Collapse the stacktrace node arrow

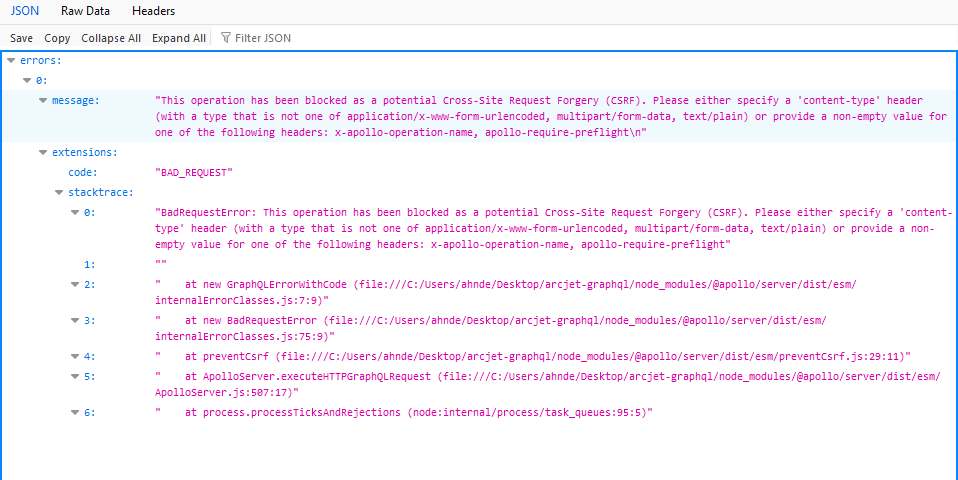click(x=59, y=192)
